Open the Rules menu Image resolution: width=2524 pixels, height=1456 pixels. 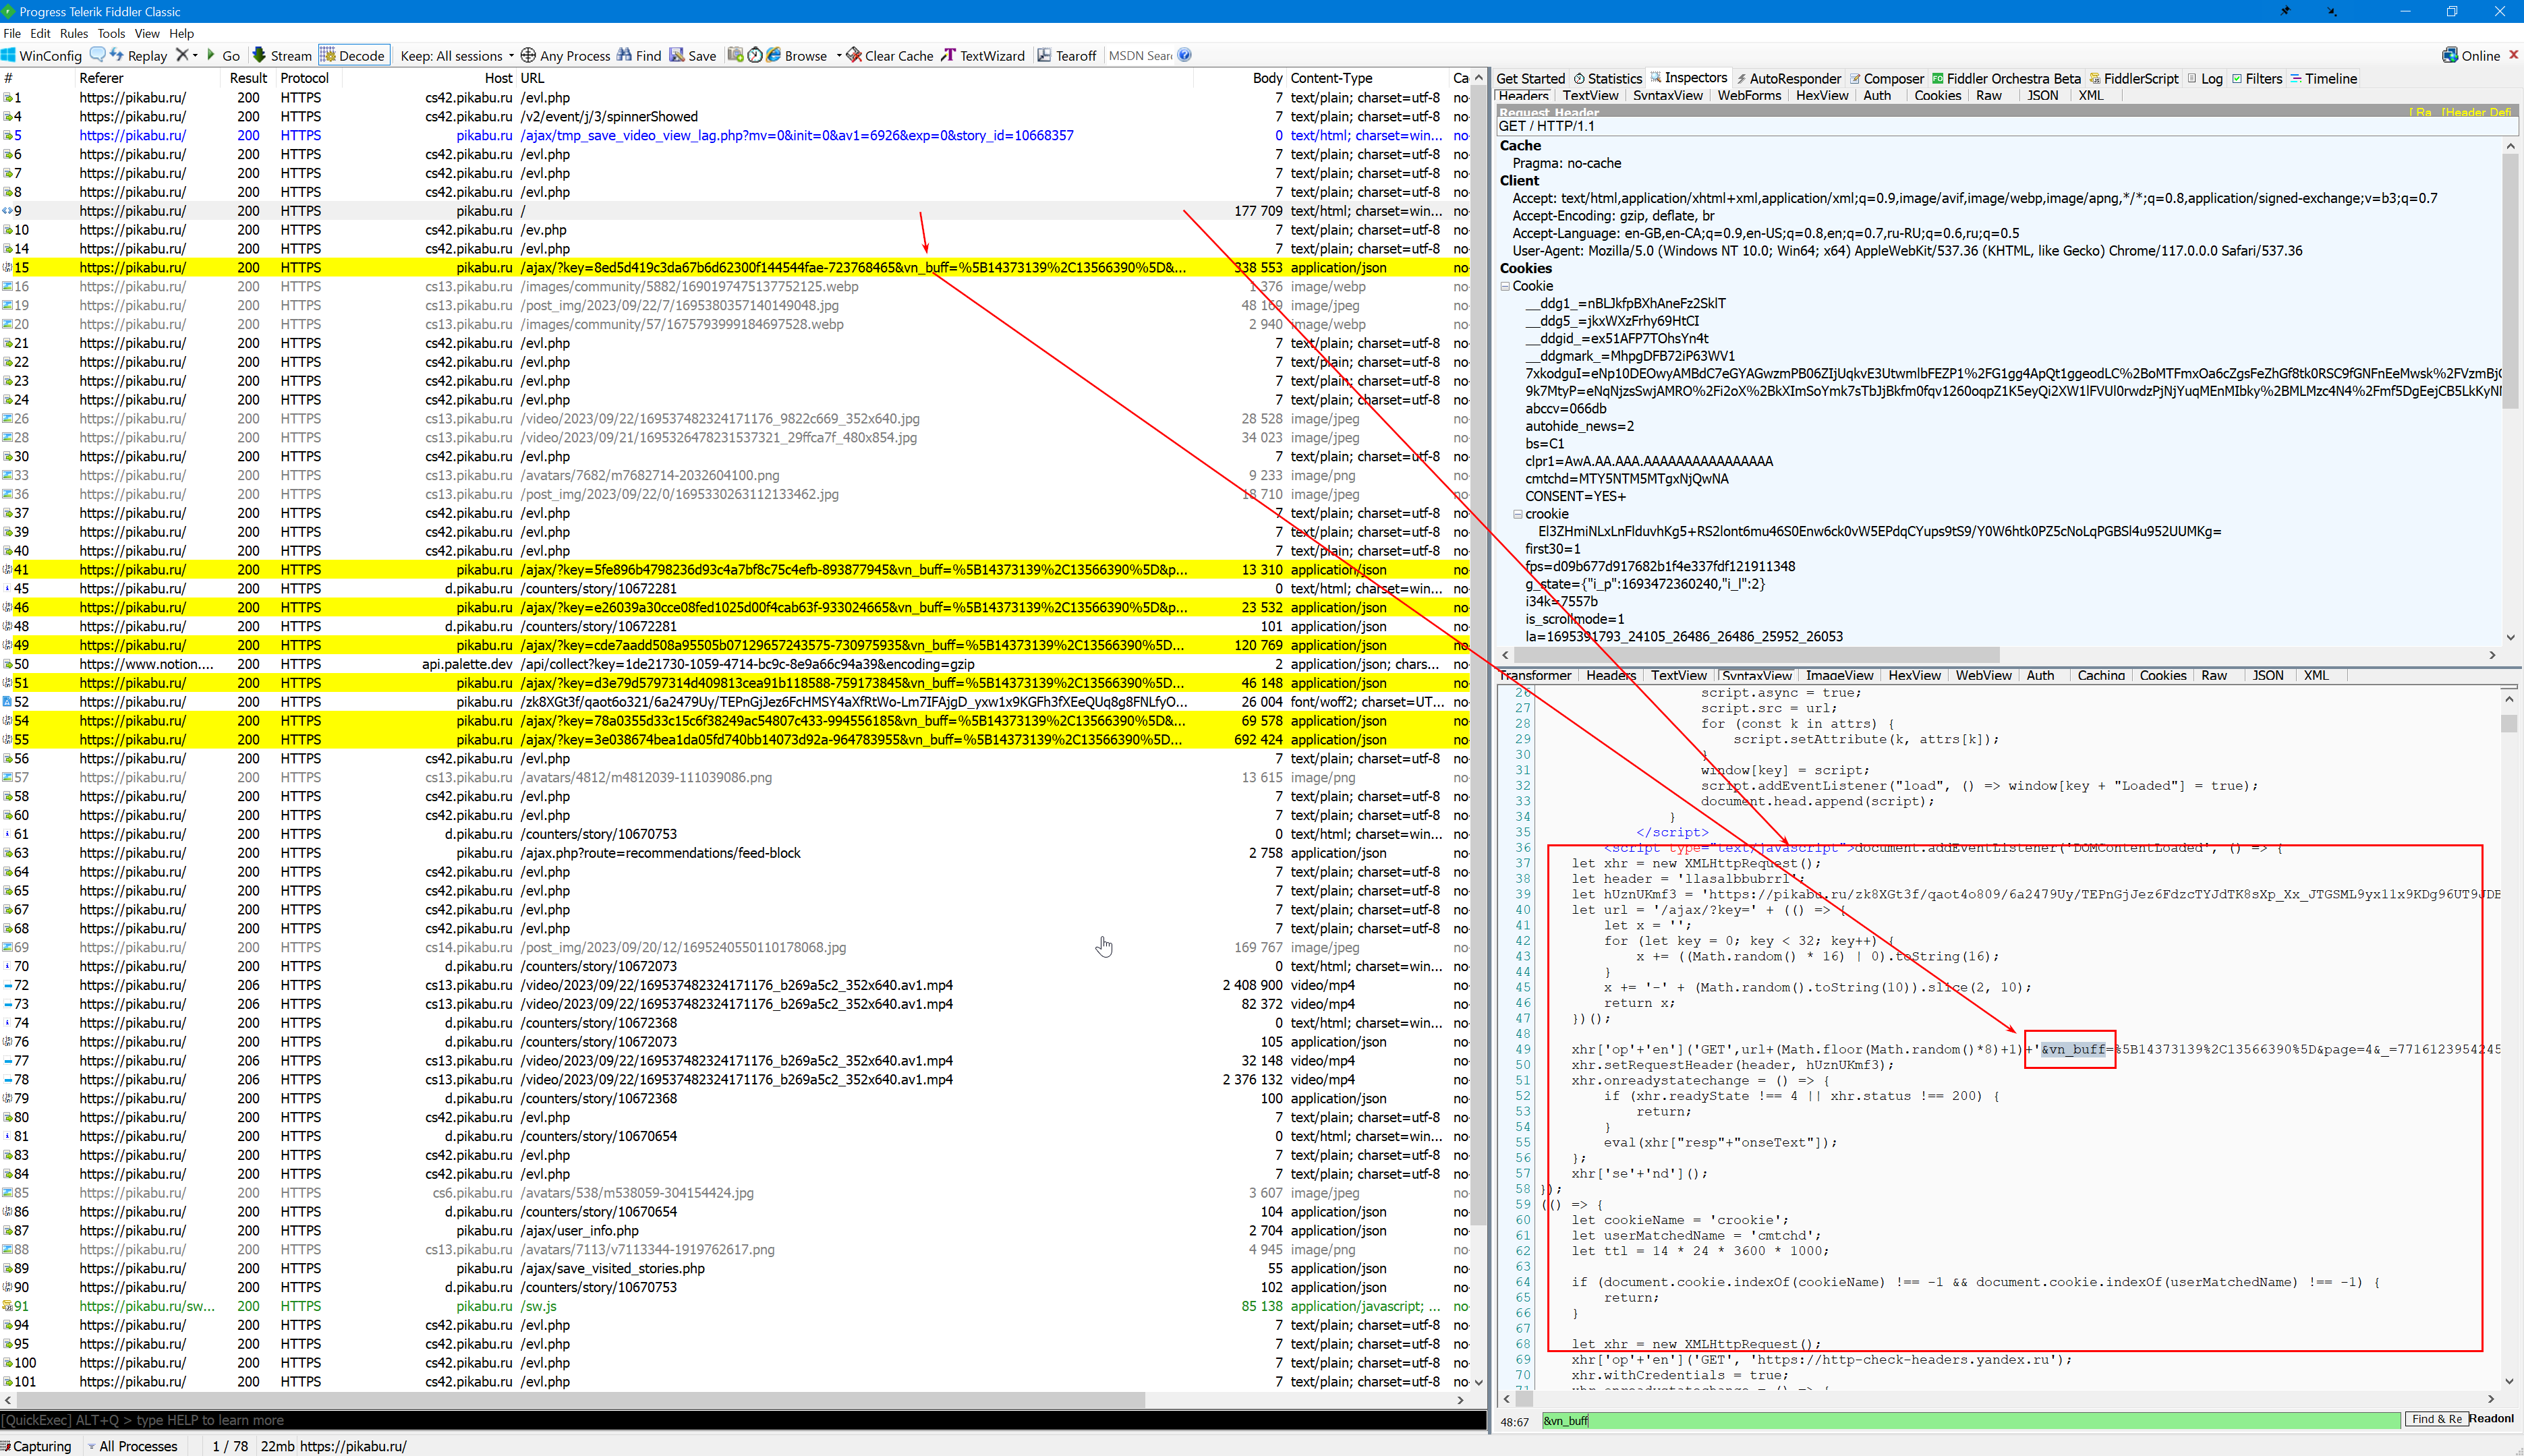(x=73, y=33)
